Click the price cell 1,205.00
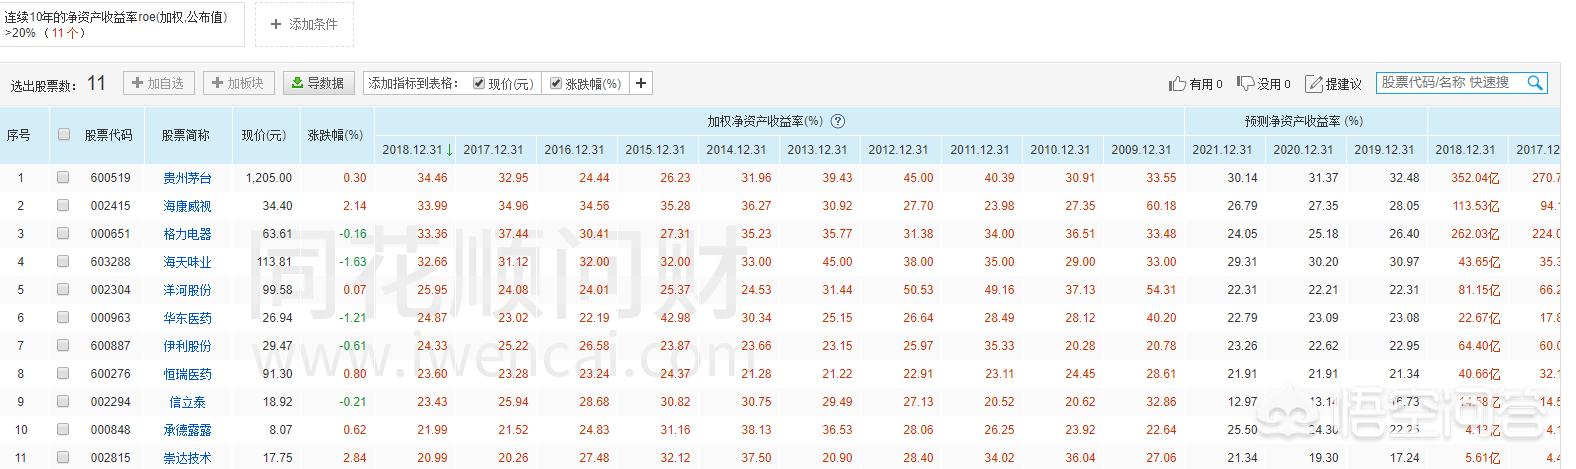The height and width of the screenshot is (469, 1576). click(269, 178)
